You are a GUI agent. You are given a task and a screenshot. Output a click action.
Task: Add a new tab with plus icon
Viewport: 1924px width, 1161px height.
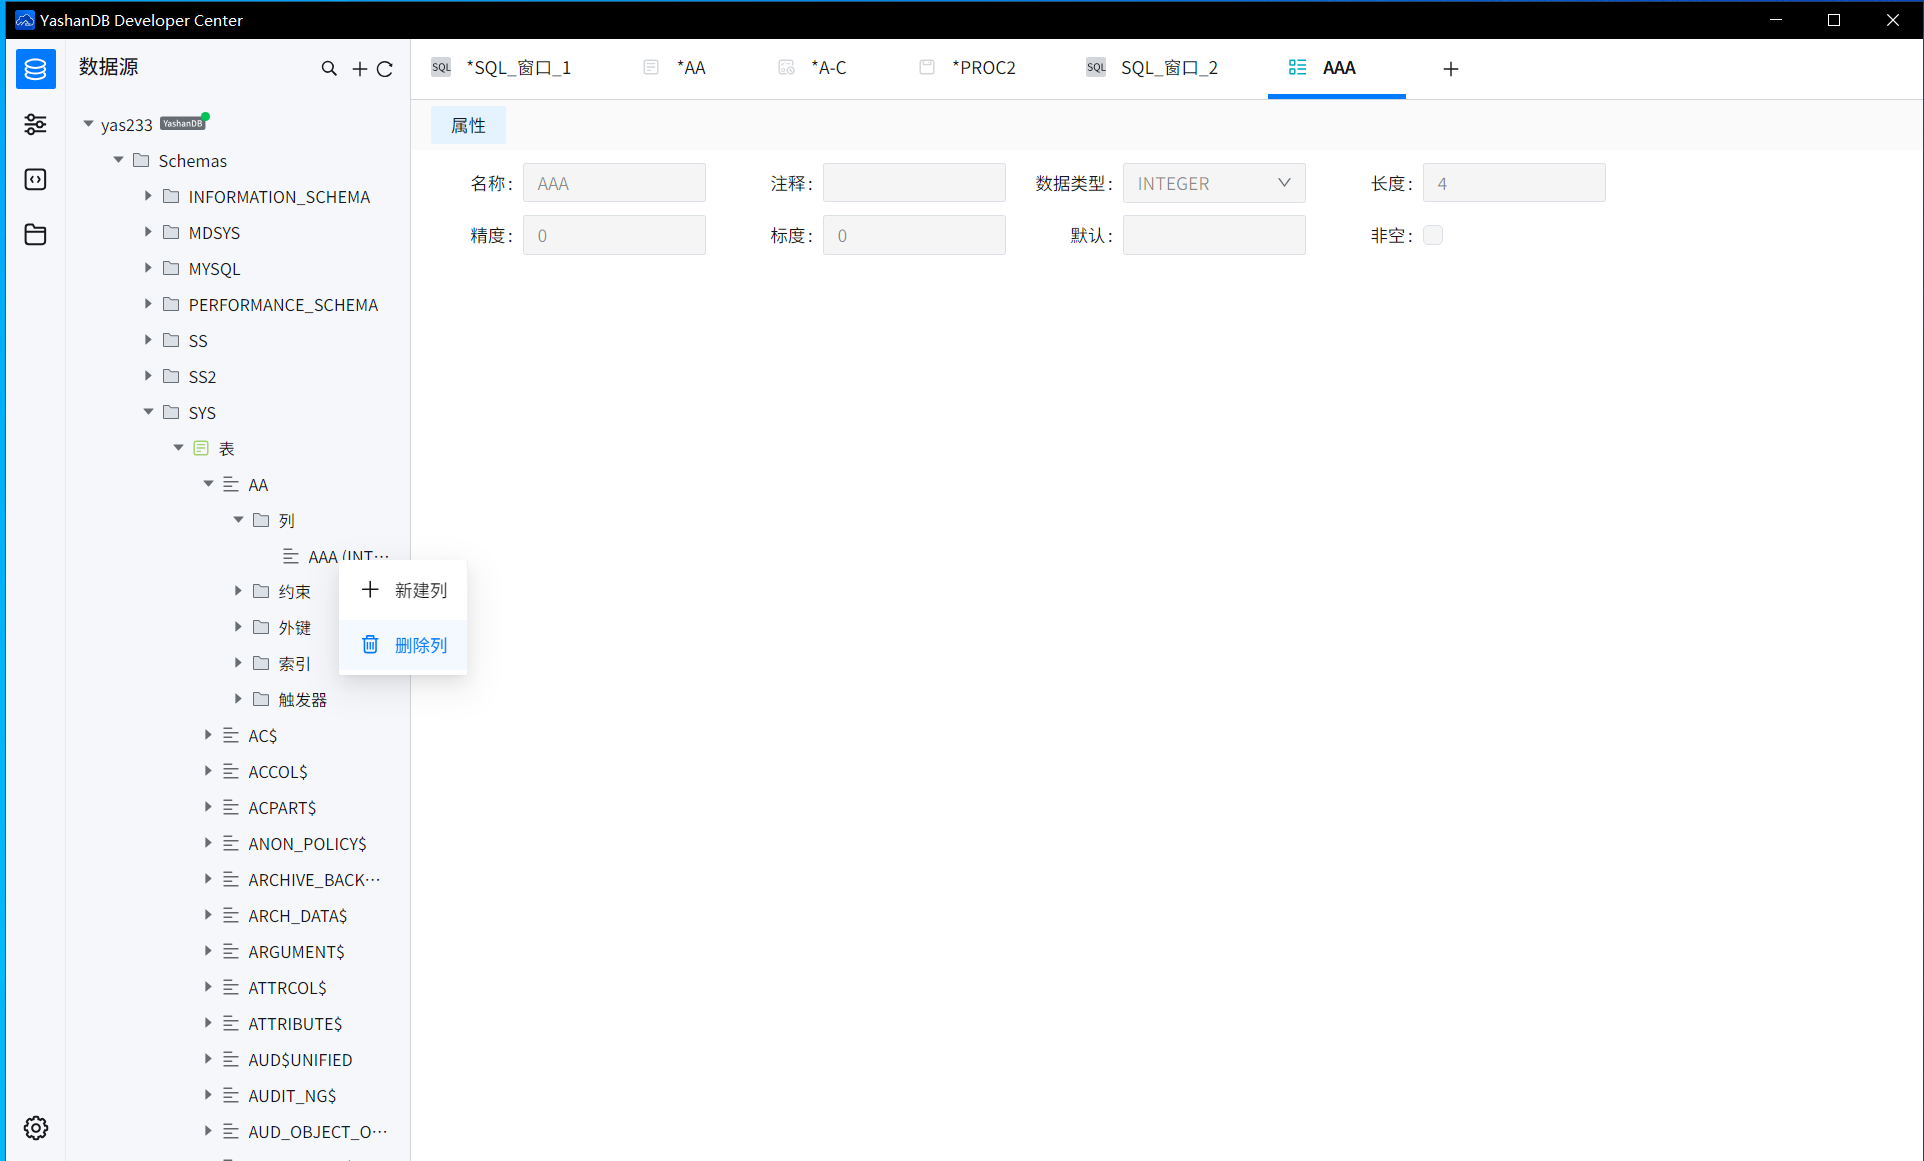pyautogui.click(x=1451, y=68)
